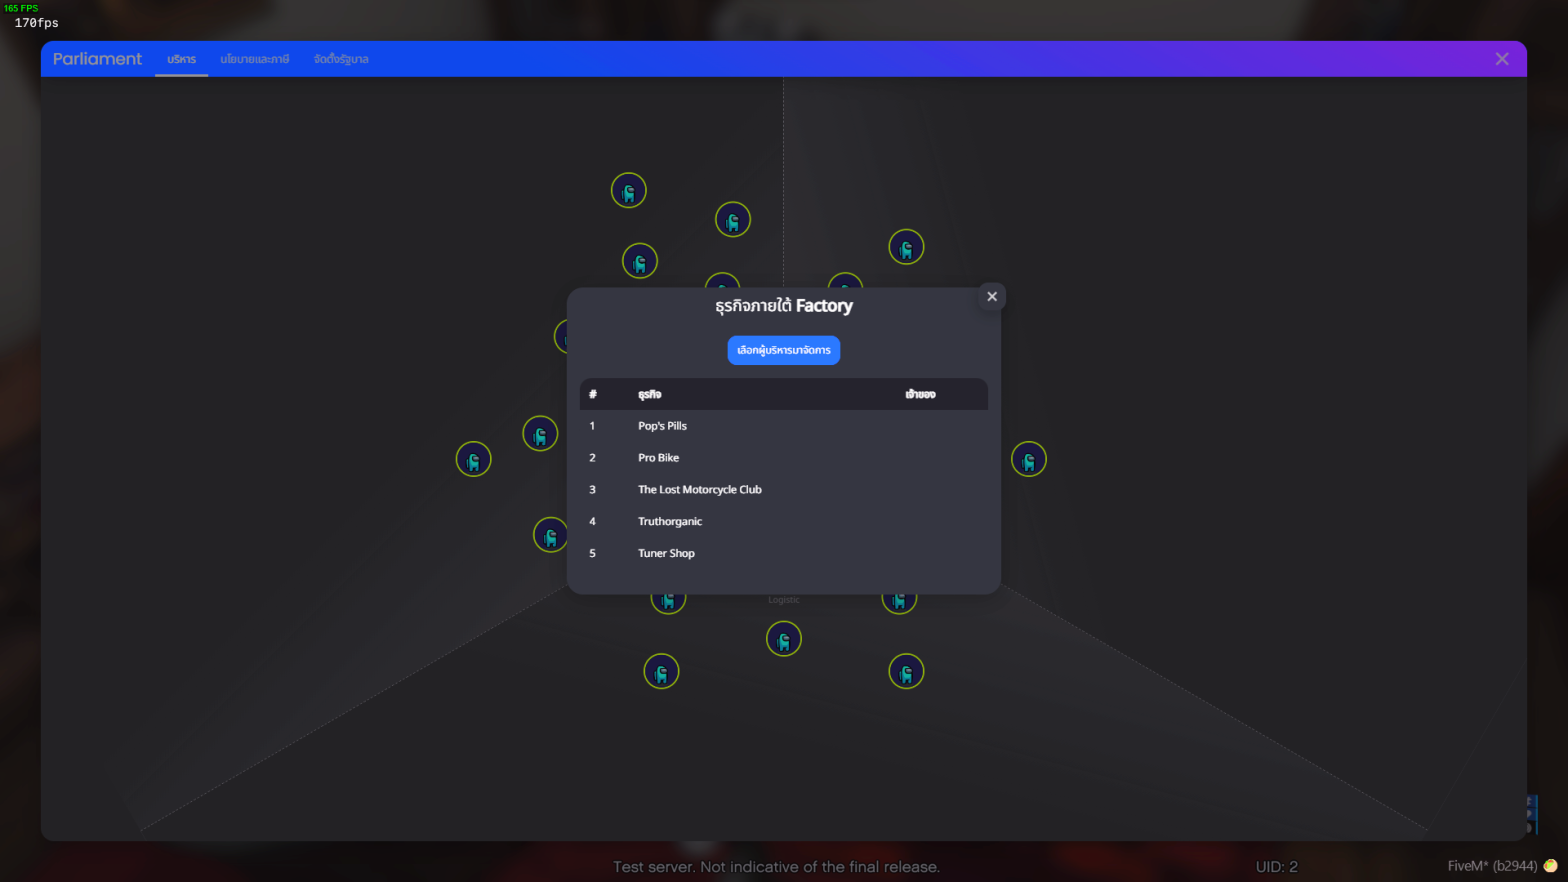Select the "Truthorganic" business row
The width and height of the screenshot is (1568, 882).
[784, 522]
